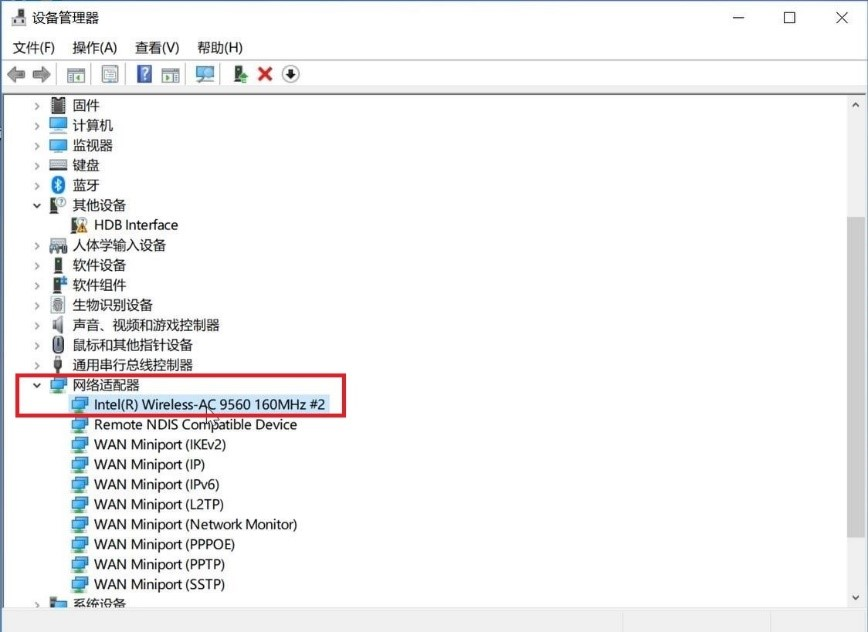Click the vertical scrollbar down arrow

pos(857,597)
